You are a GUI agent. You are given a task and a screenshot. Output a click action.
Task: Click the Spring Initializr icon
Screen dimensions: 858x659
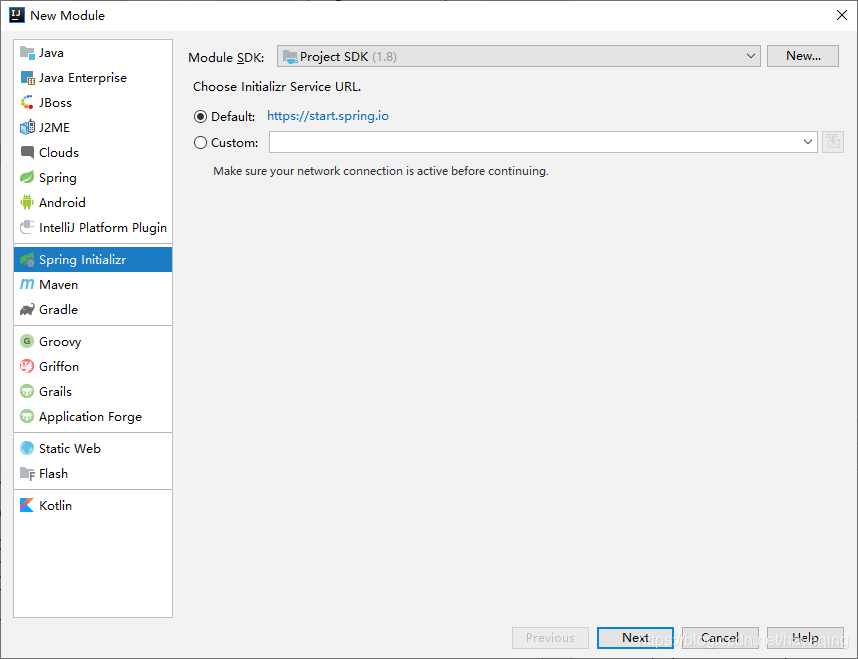click(x=27, y=259)
